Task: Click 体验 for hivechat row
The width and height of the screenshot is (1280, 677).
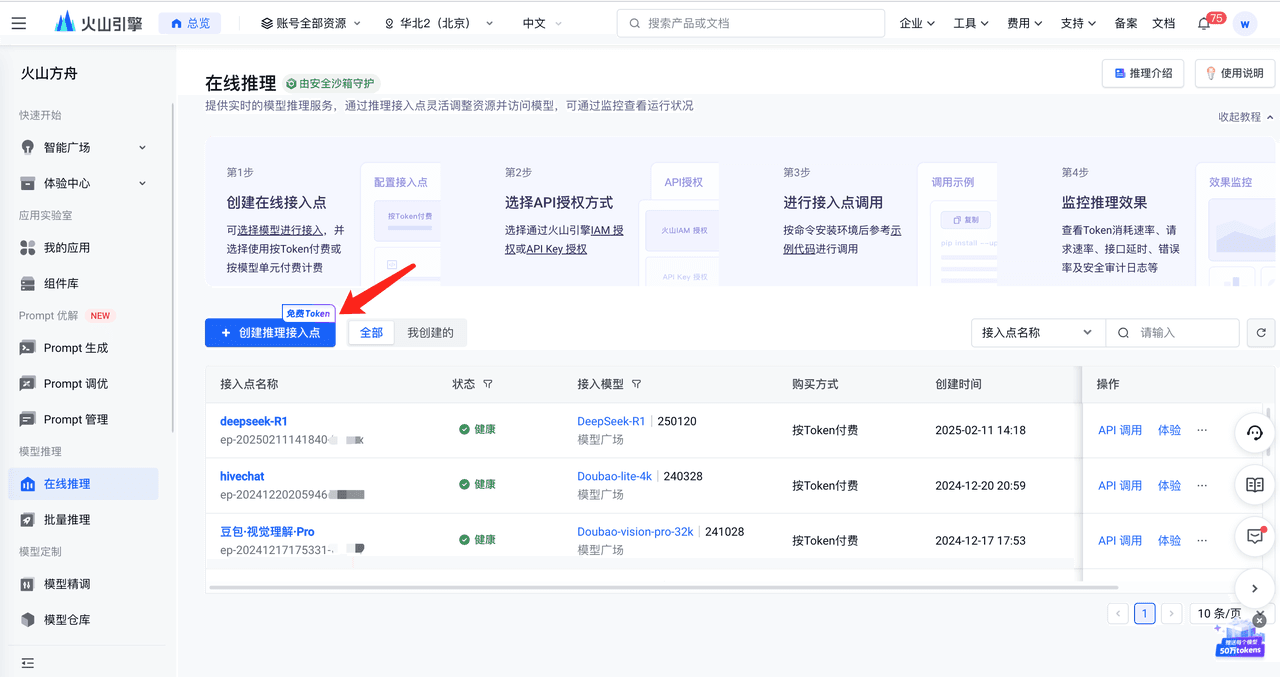Action: (x=1169, y=485)
